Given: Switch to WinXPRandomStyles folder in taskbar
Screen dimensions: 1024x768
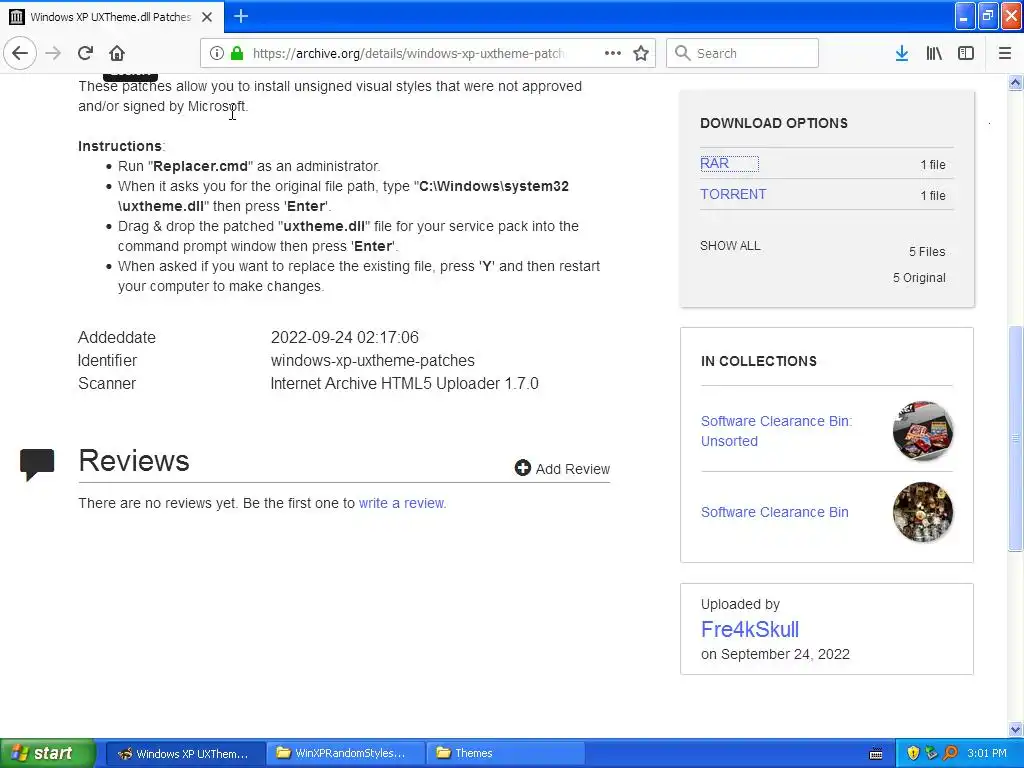Looking at the screenshot, I should [x=345, y=753].
